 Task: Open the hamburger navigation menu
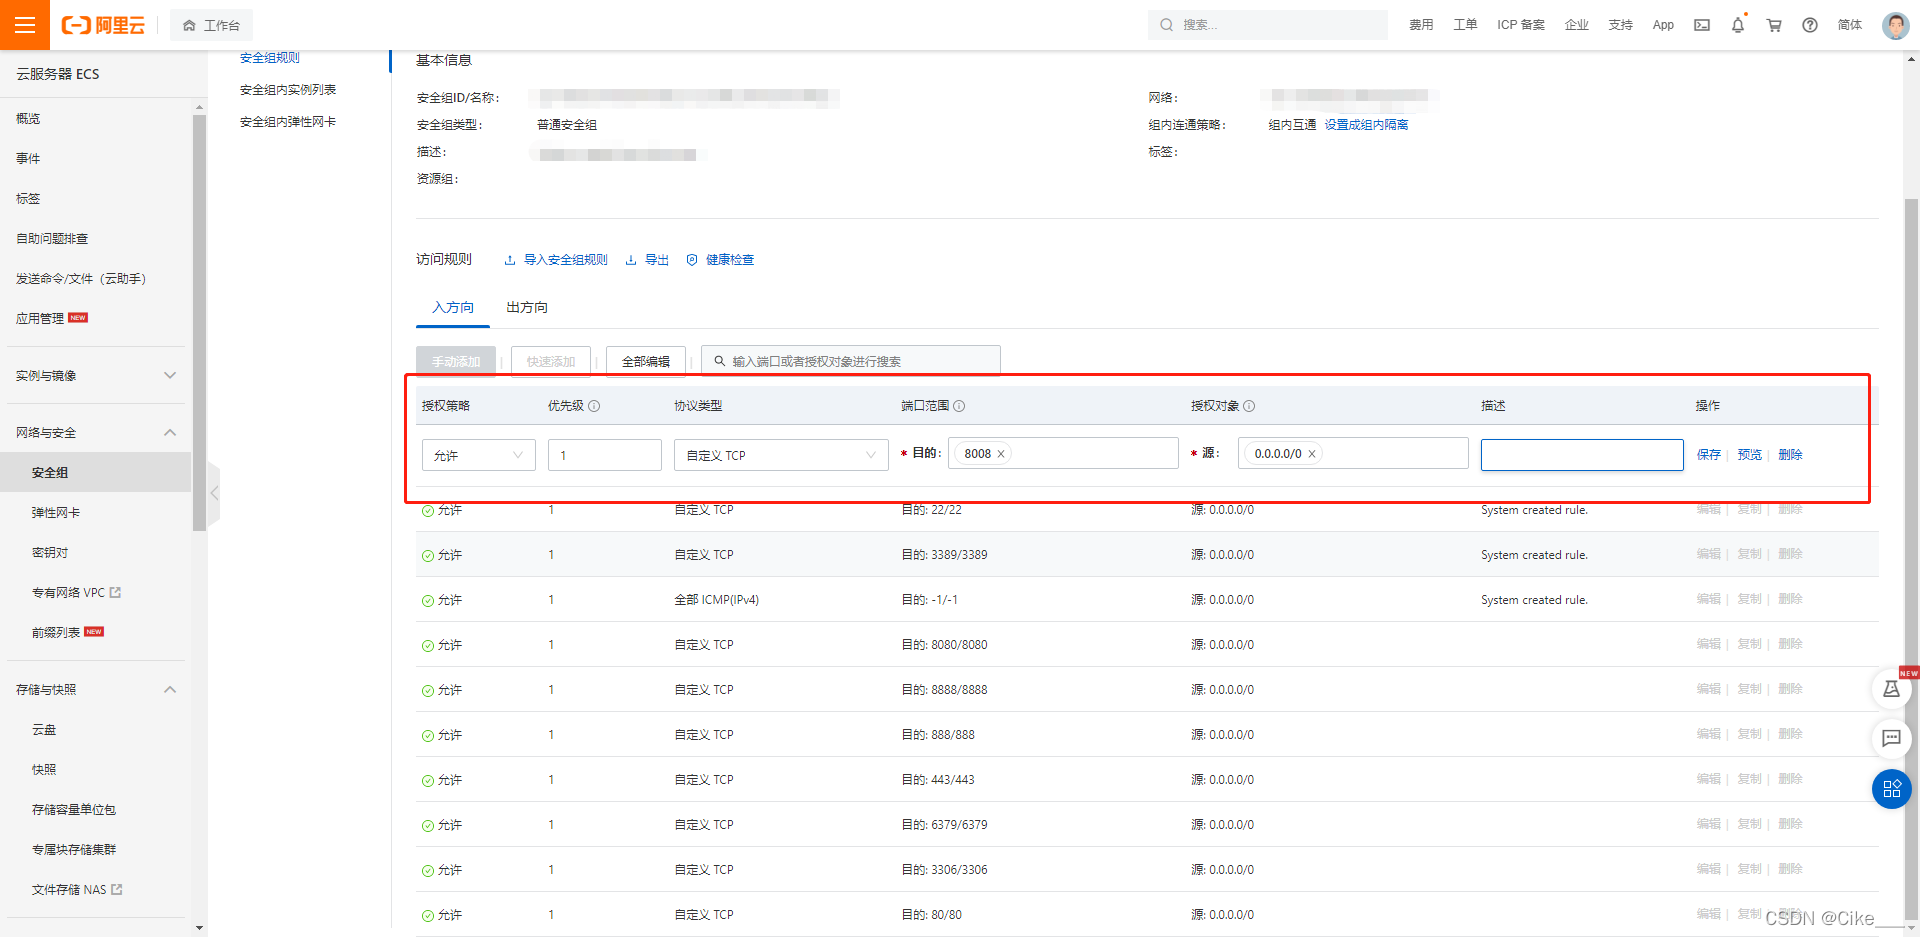25,25
